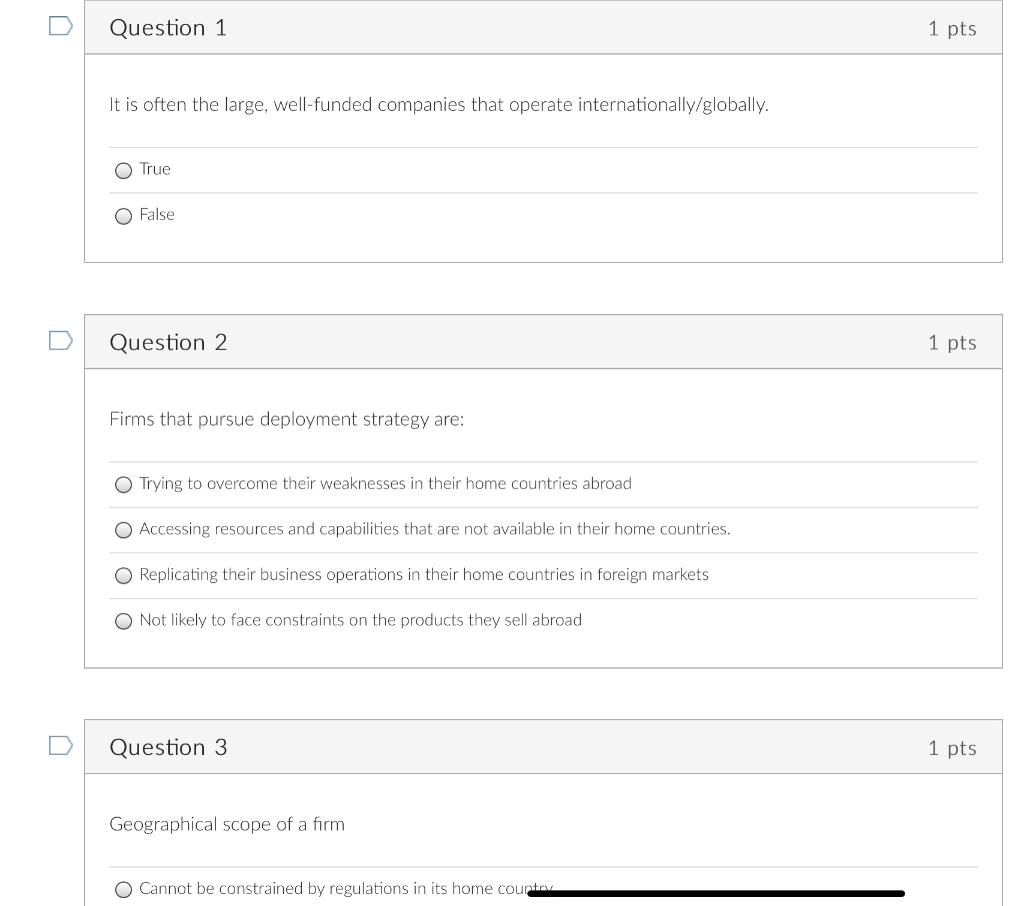Click the 'large, well-funded companies' question text
This screenshot has height=906, width=1024.
(438, 105)
